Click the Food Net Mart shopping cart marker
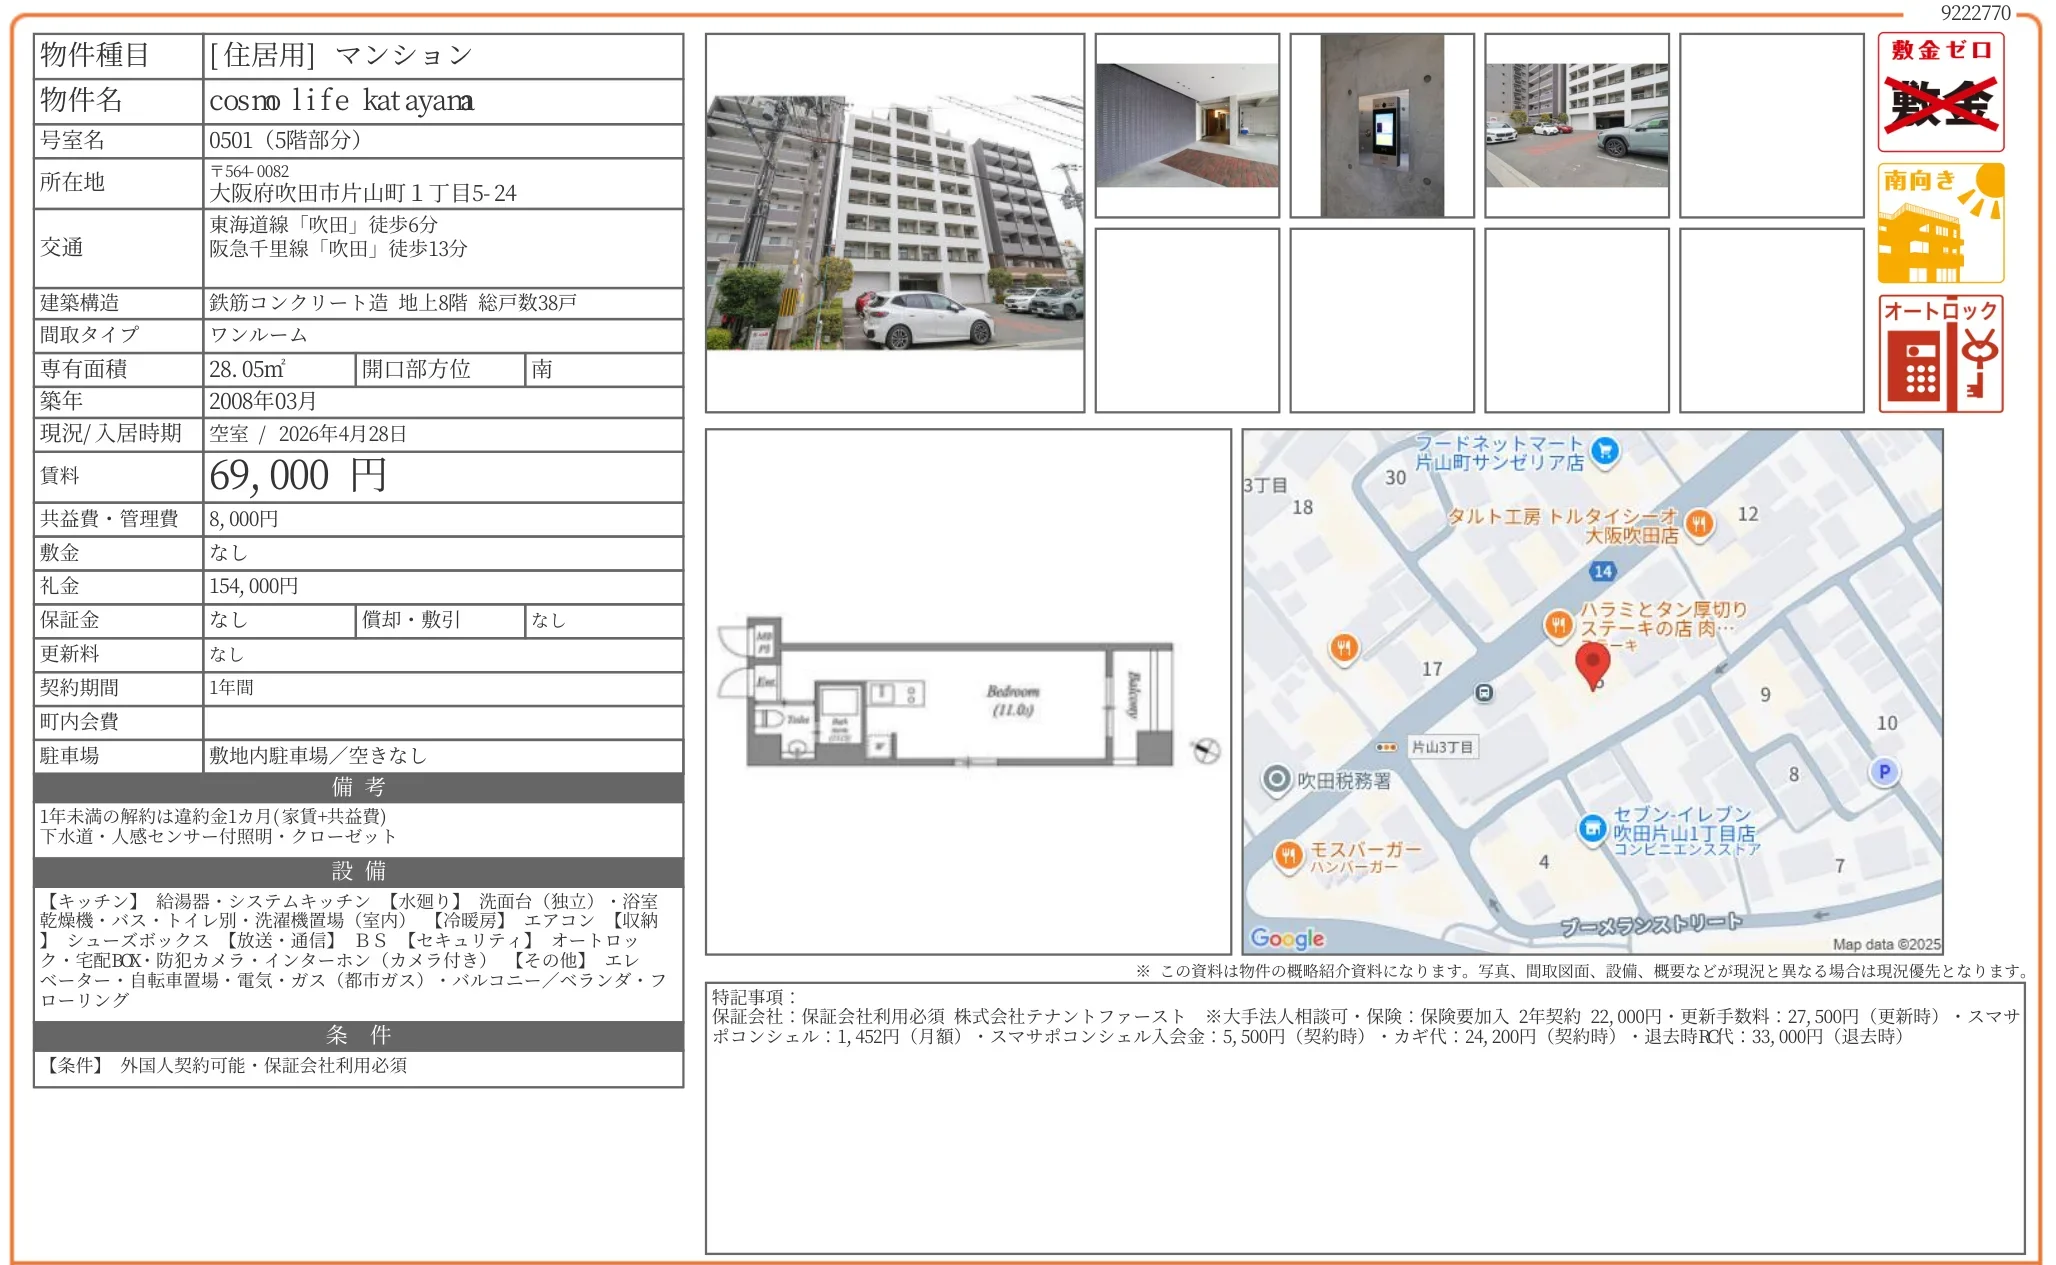Screen dimensions: 2056x1265 click(1604, 451)
